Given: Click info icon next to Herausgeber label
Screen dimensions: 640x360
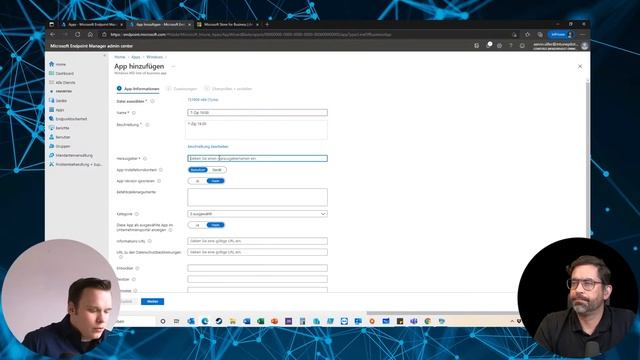Looking at the screenshot, I should pos(145,158).
